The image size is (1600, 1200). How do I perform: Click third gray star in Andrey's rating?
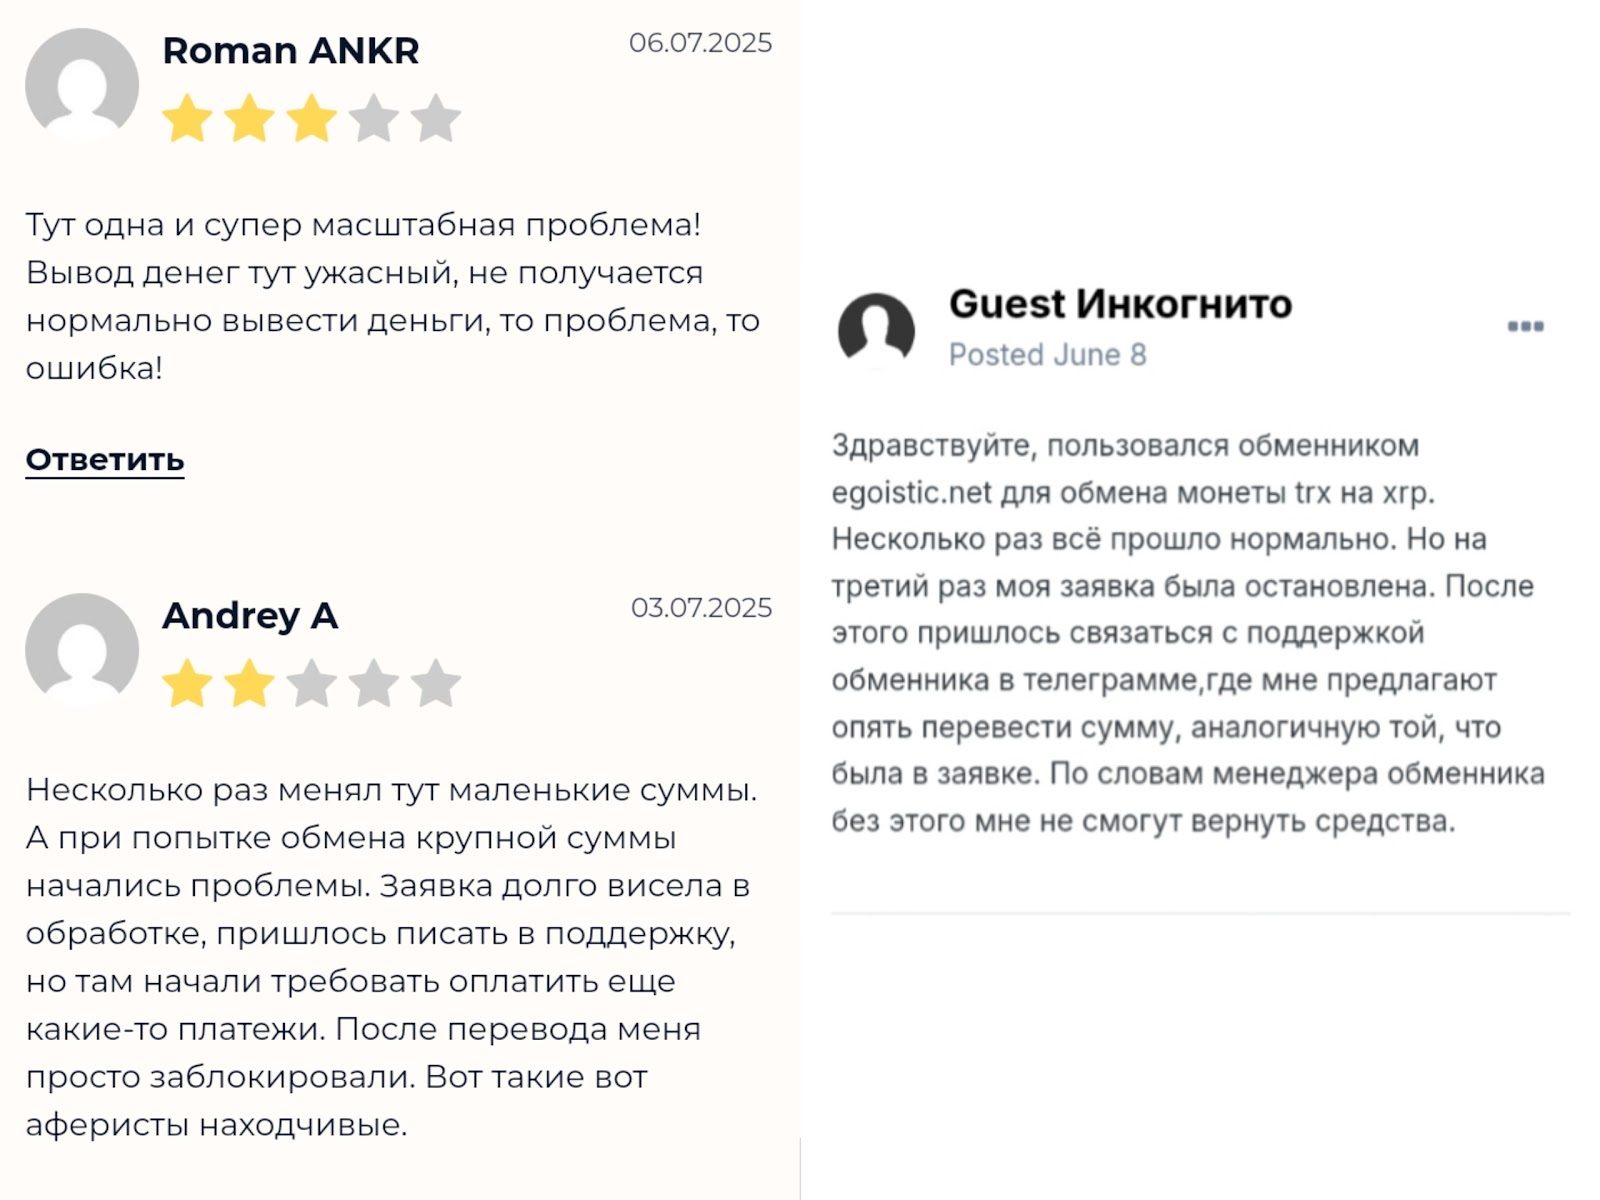[311, 684]
